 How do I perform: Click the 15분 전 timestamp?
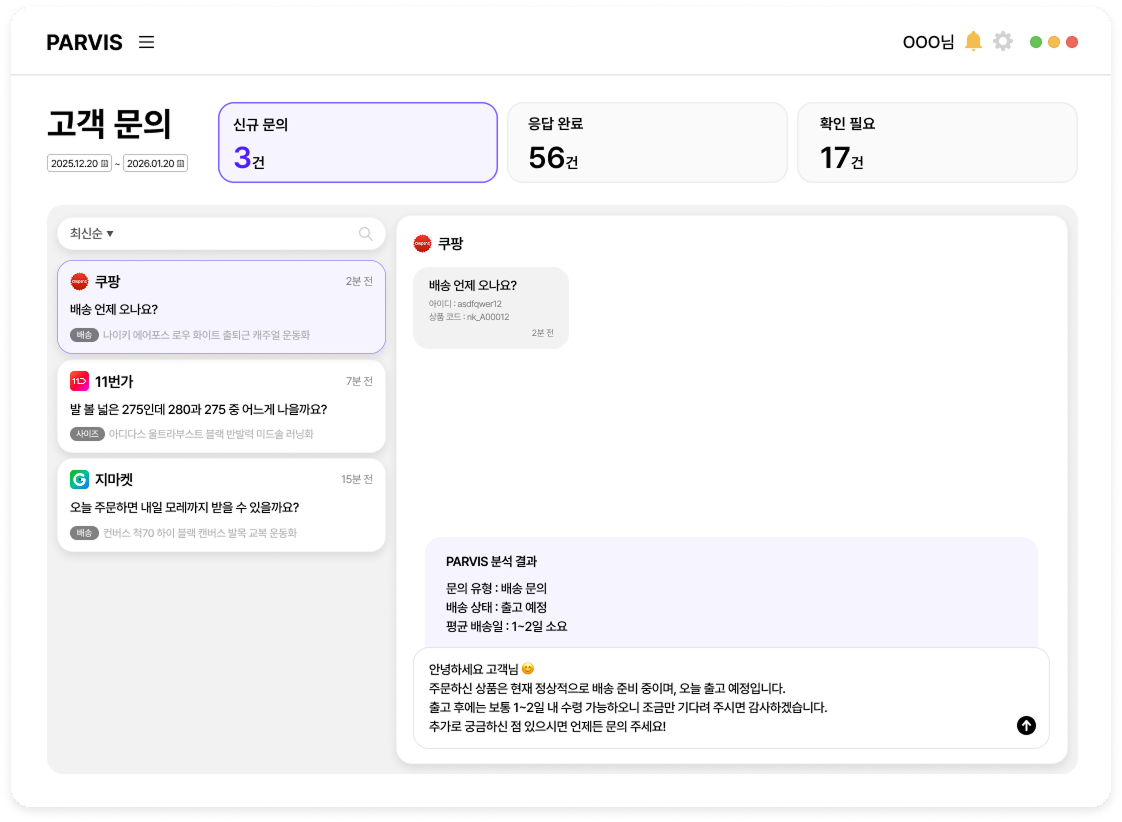[x=357, y=479]
